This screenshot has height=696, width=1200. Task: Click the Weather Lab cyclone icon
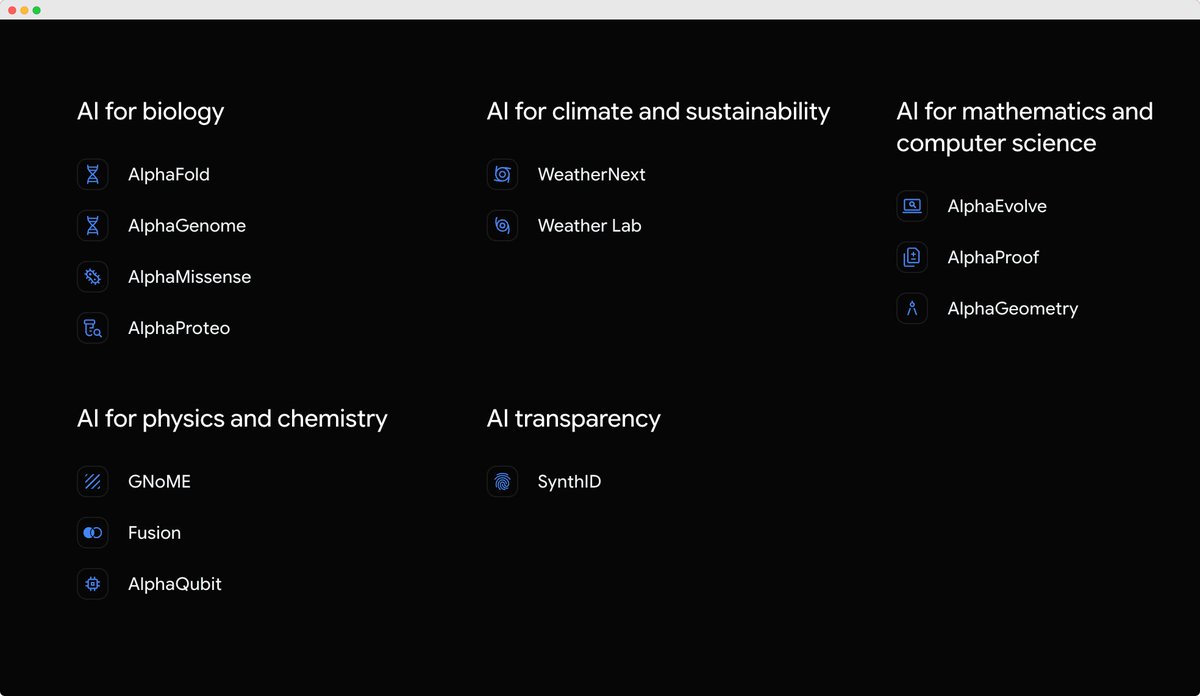(x=502, y=226)
